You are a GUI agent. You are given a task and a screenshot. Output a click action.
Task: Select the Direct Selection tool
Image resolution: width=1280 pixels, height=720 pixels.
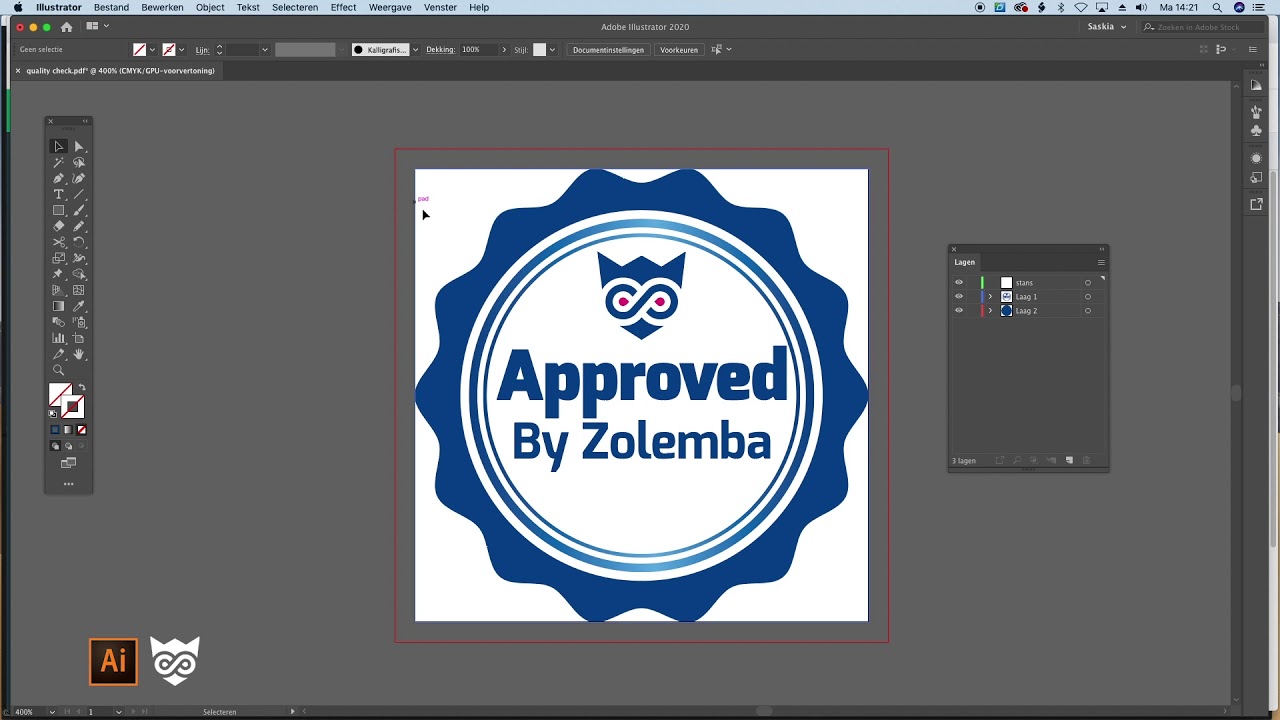(79, 146)
